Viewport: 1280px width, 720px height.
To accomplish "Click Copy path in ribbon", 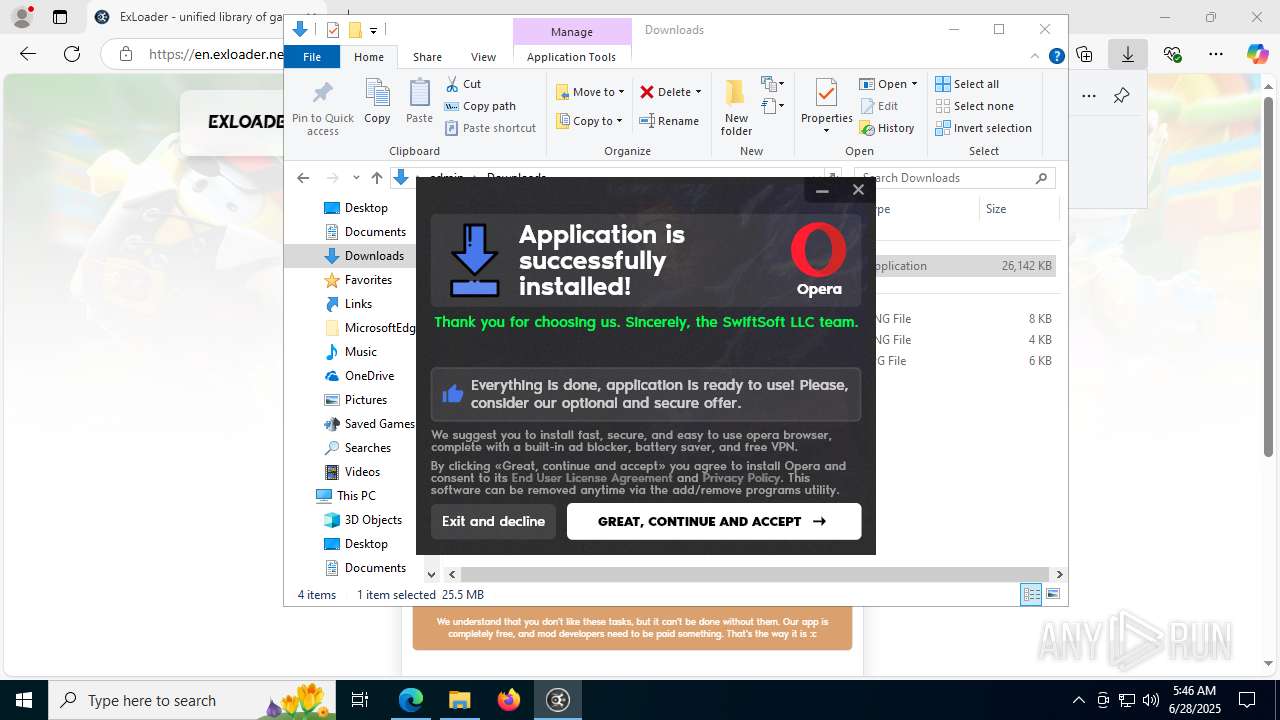I will click(x=480, y=106).
